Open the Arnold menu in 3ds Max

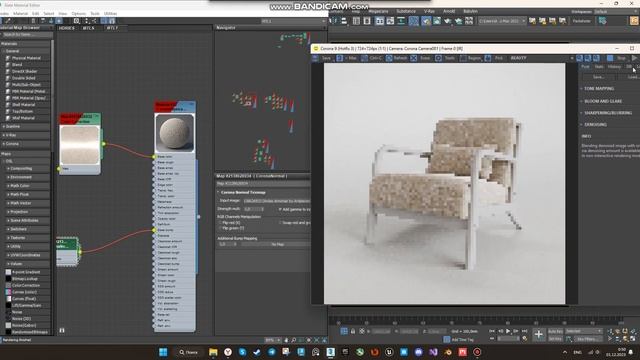(x=449, y=11)
